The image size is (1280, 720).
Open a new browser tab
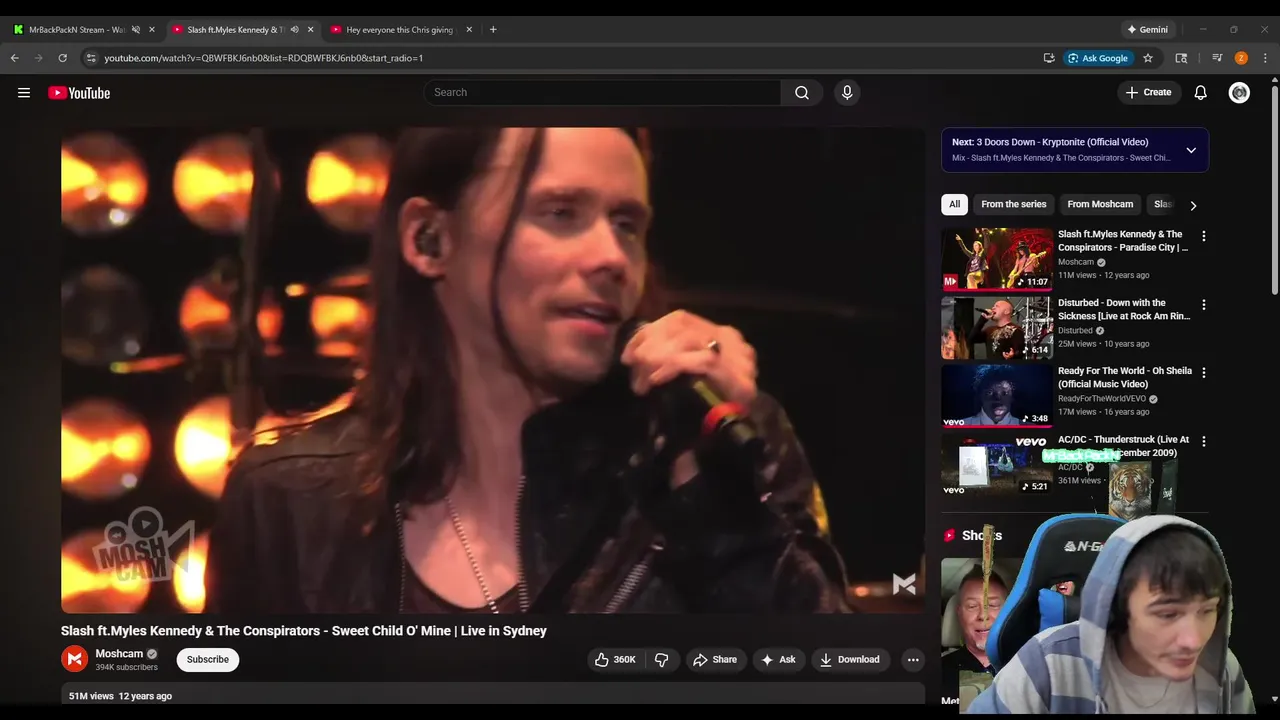click(493, 29)
